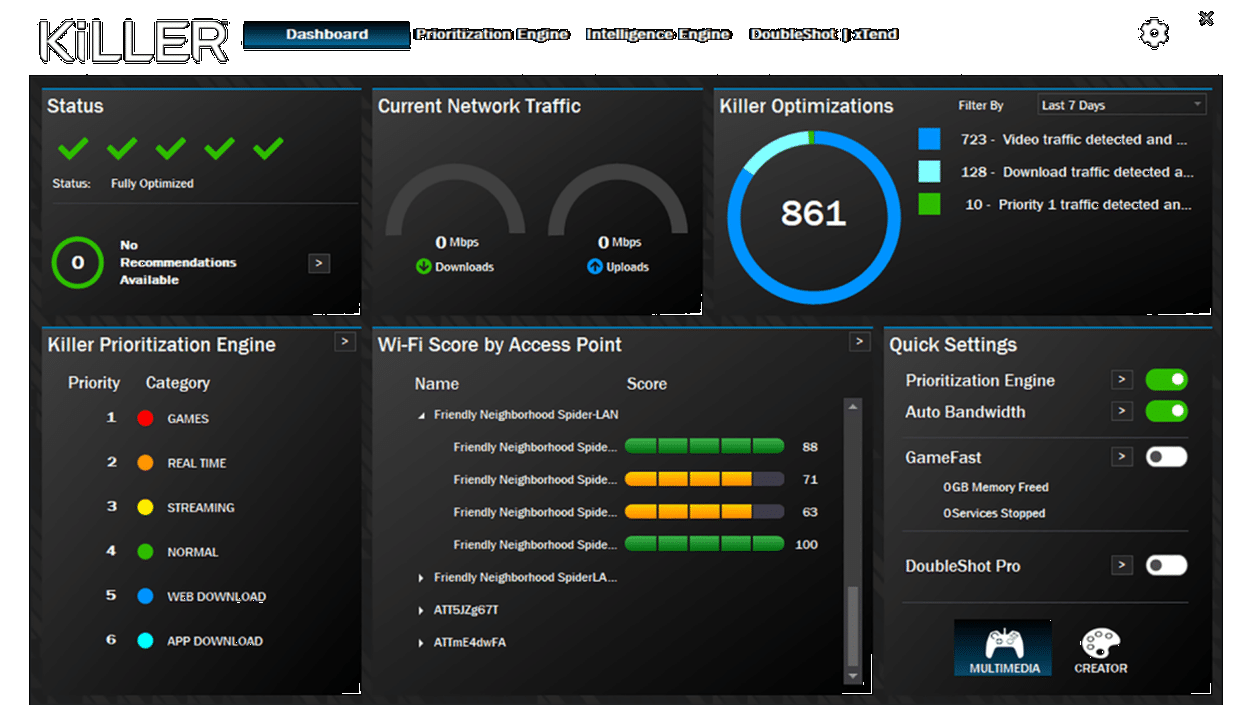Screen dimensions: 1252x705
Task: Expand the ATT5JZg67T access point
Action: [x=421, y=610]
